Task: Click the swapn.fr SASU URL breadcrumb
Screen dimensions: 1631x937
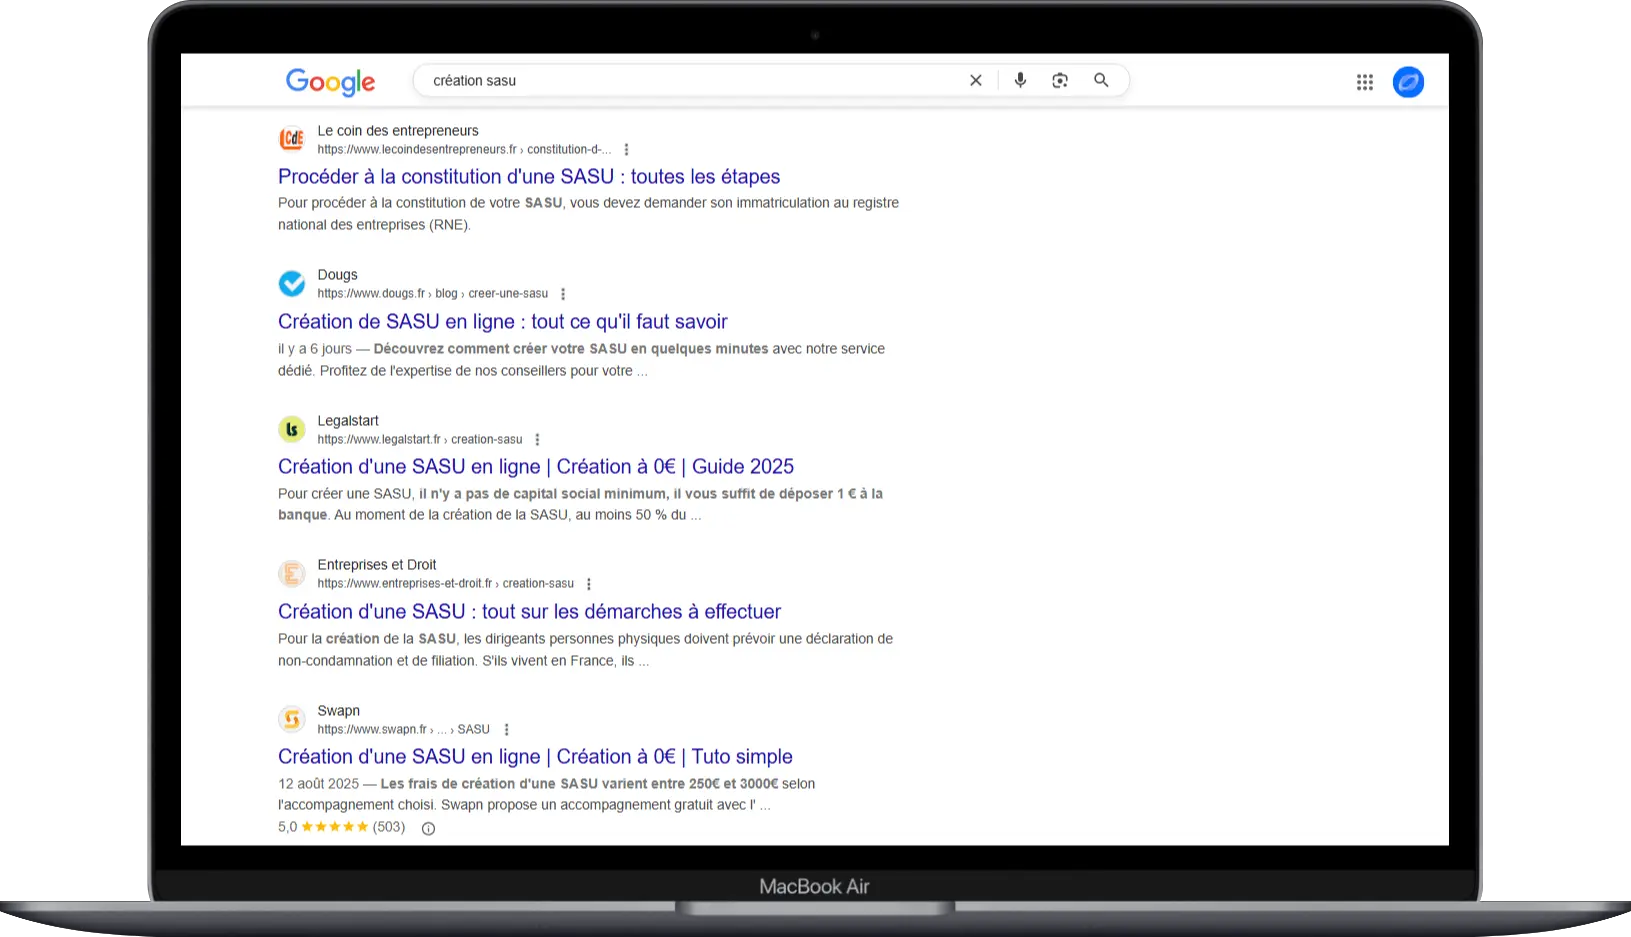Action: 404,730
